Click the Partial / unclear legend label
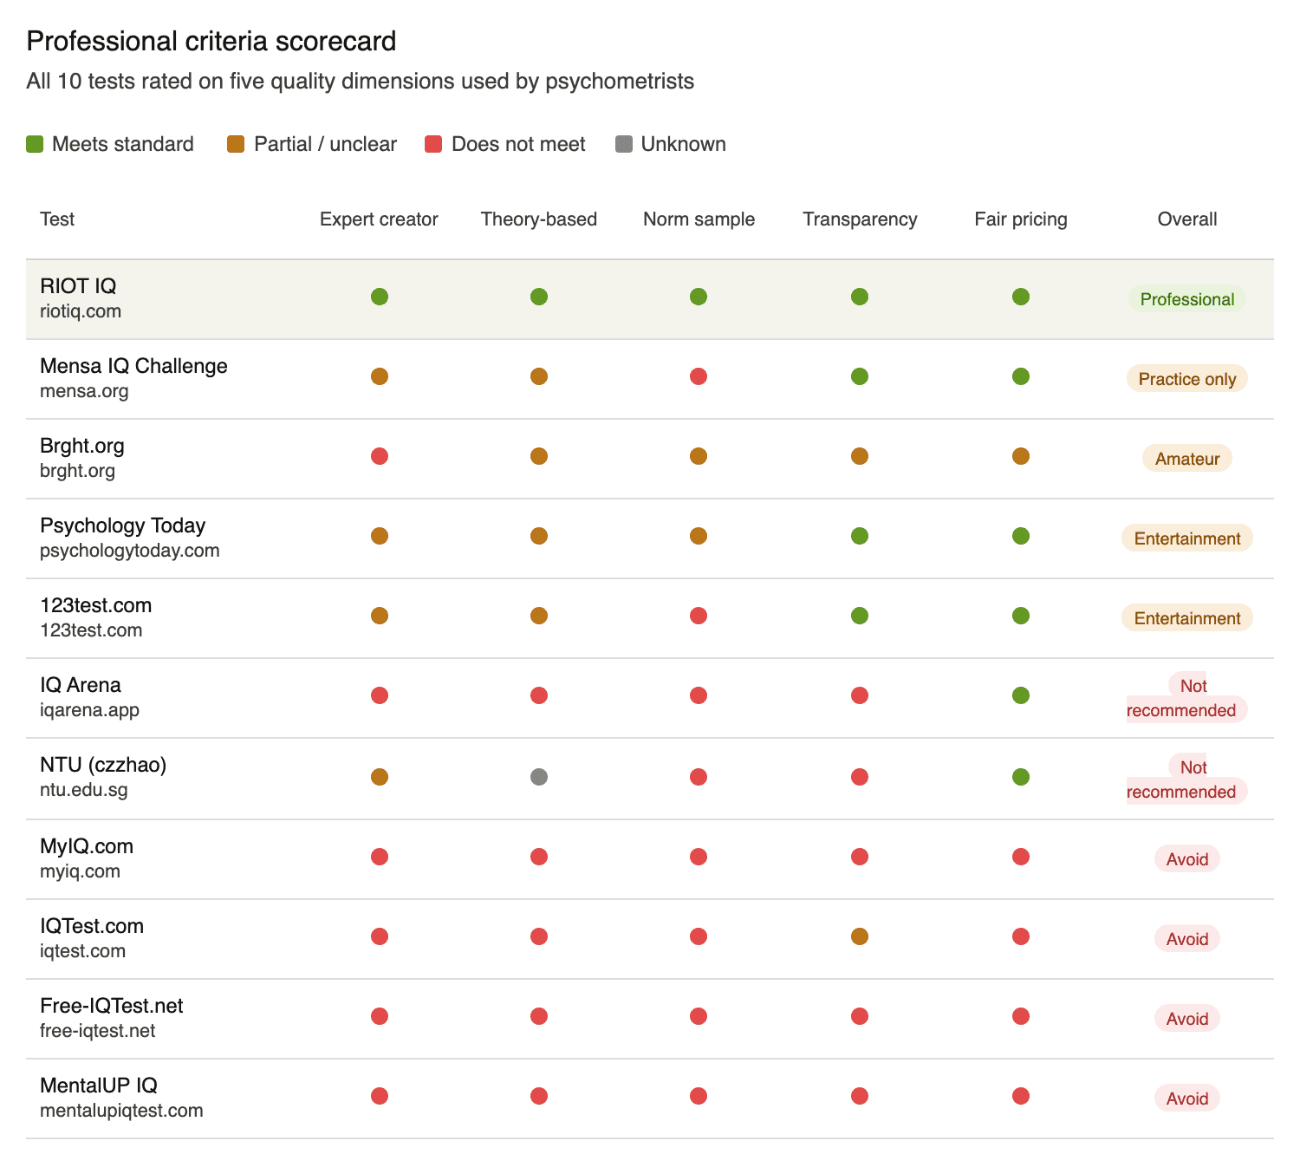Screen dimensions: 1296x1166 (325, 144)
